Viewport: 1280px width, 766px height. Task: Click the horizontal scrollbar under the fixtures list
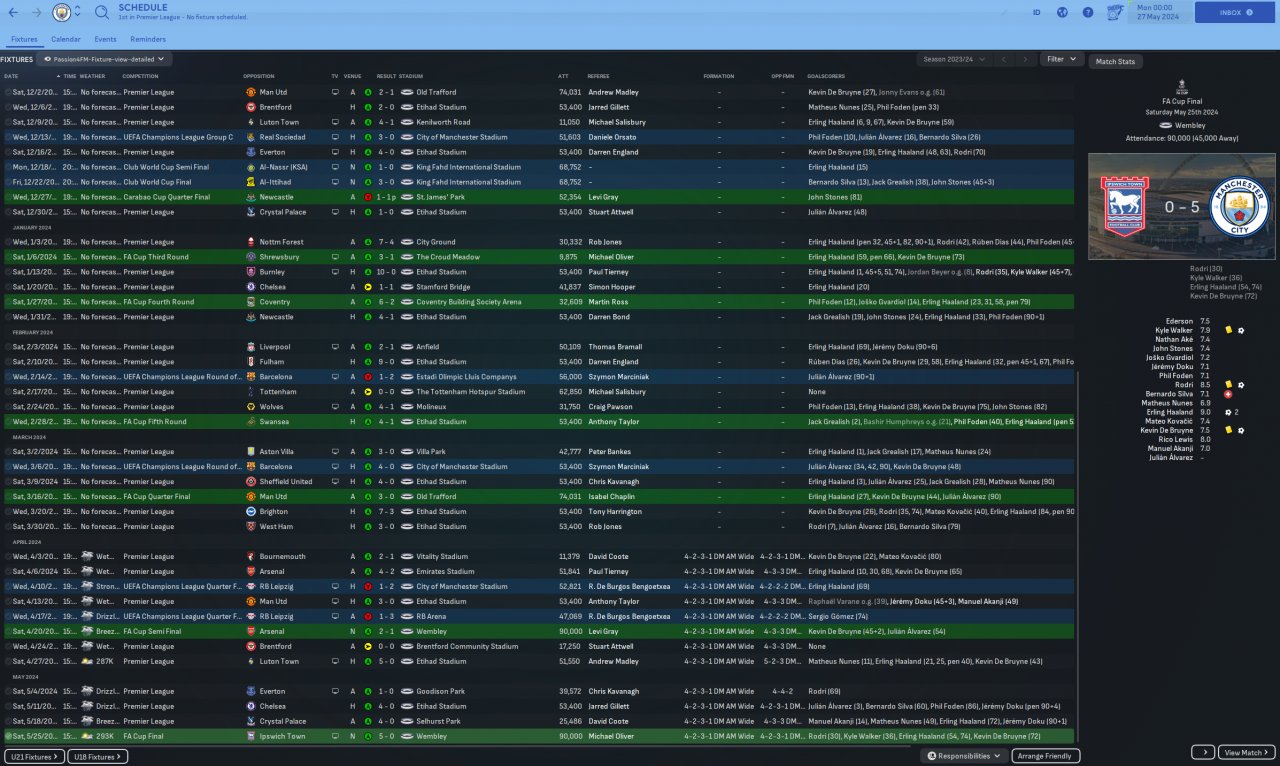(x=460, y=746)
